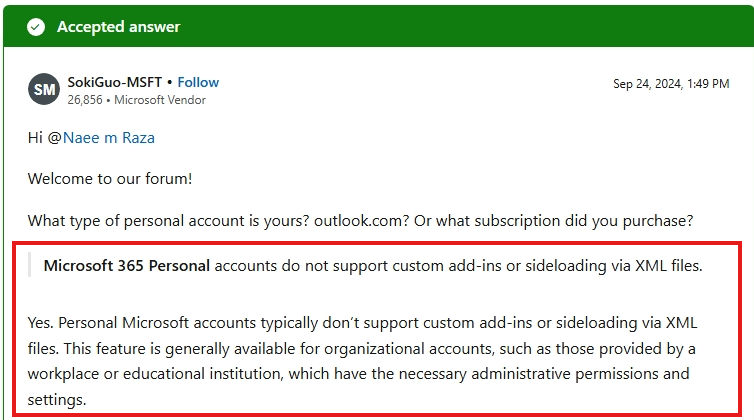
Task: Click the gray blockquote bar beside the quote
Action: pyautogui.click(x=30, y=266)
